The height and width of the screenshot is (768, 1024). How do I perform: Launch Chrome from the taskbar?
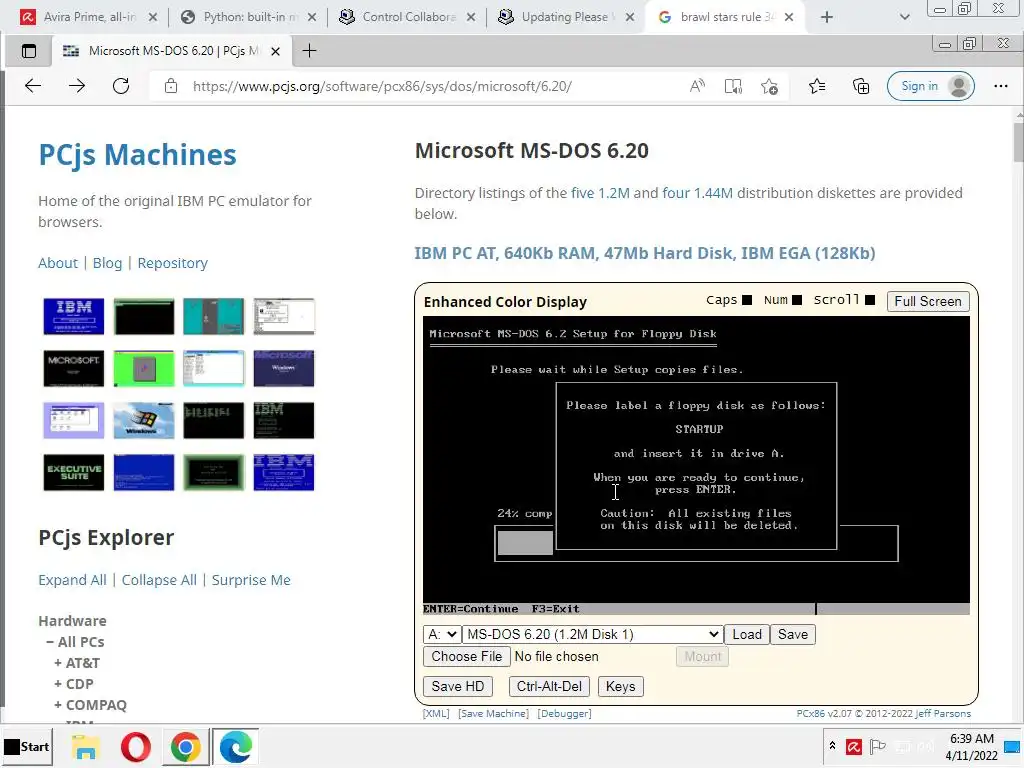[x=185, y=746]
